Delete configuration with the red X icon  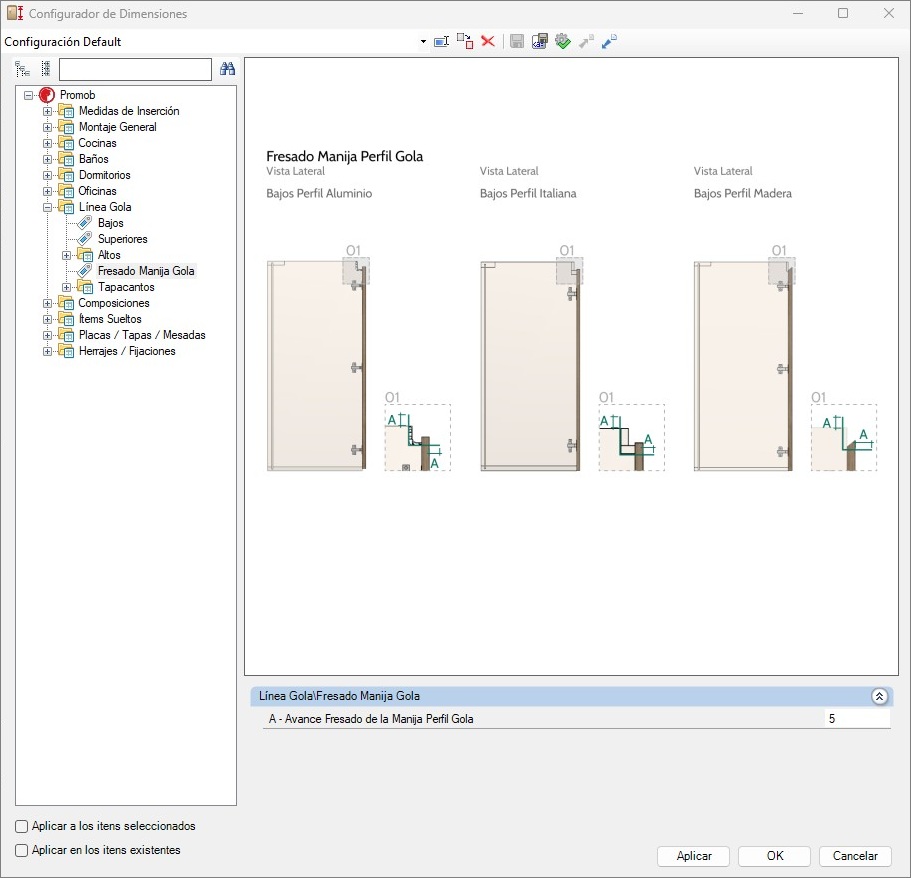tap(488, 41)
